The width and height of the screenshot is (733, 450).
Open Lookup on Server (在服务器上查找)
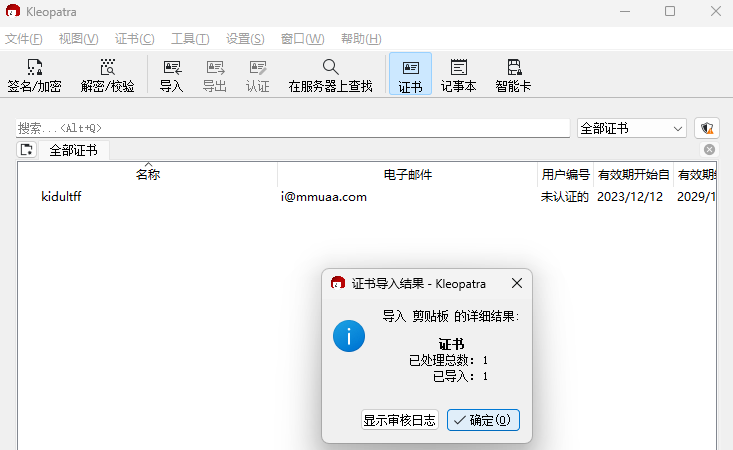coord(331,75)
